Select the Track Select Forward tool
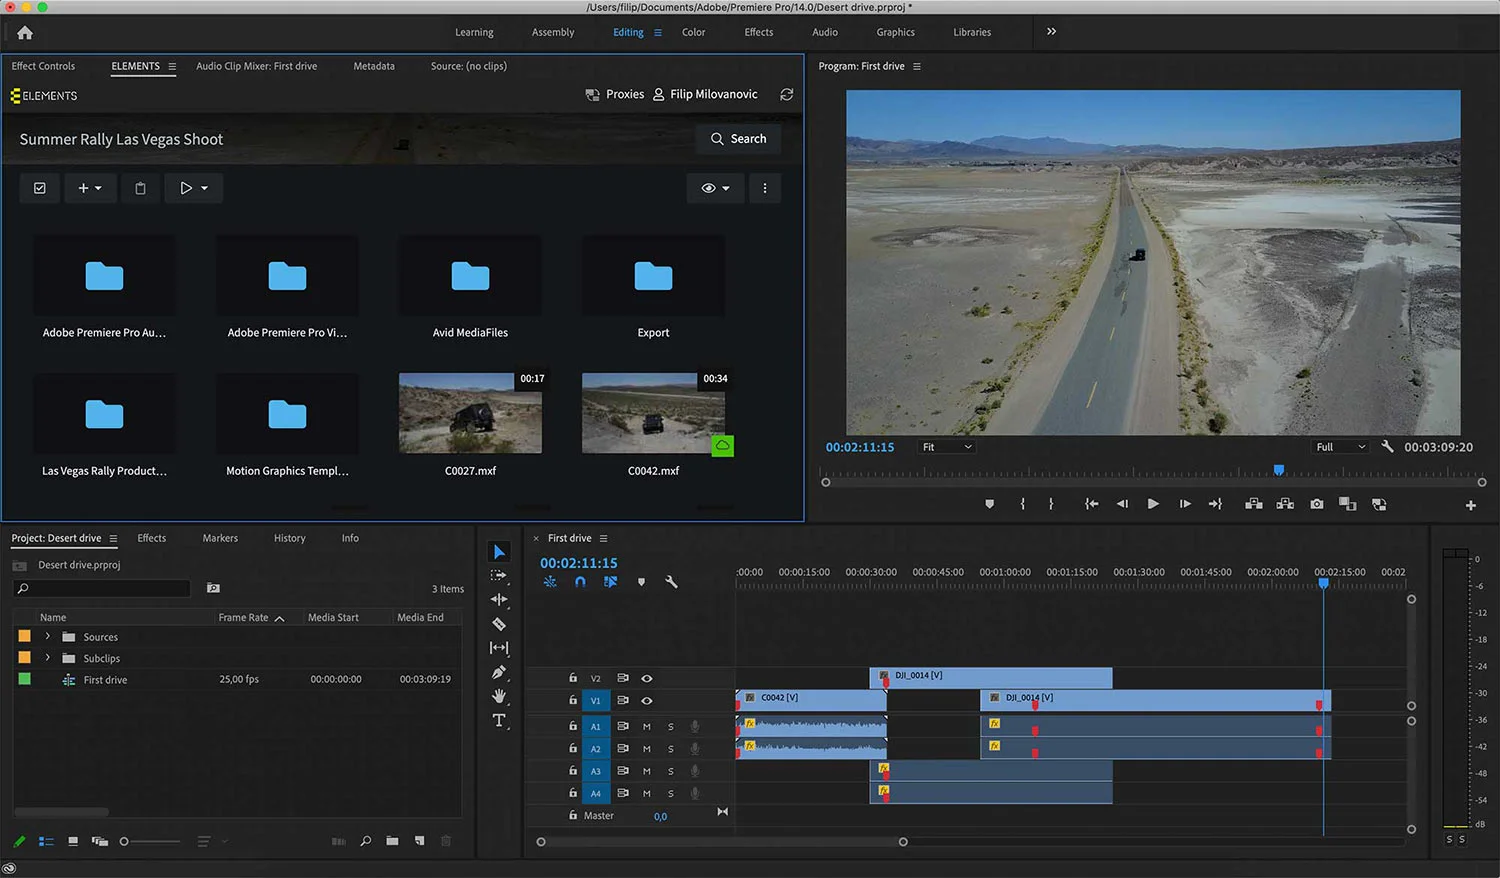Viewport: 1500px width, 878px height. 499,576
